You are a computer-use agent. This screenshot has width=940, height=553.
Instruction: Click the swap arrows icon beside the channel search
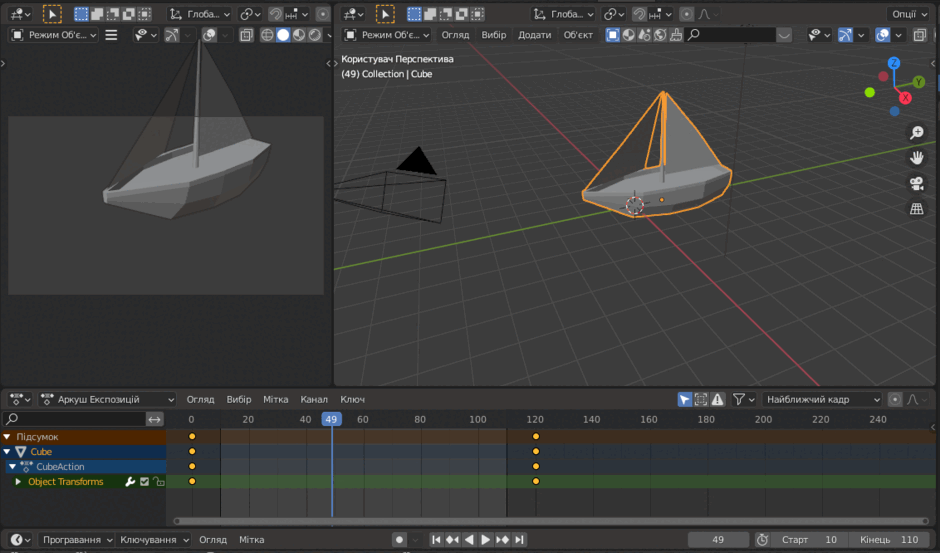tap(155, 419)
